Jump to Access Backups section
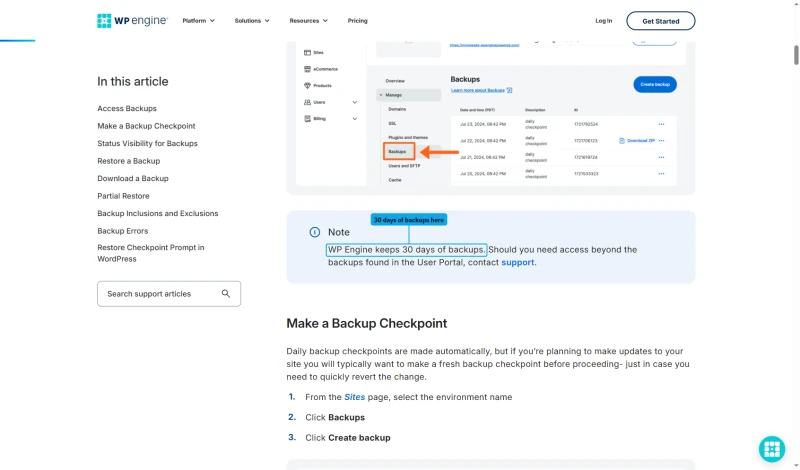This screenshot has width=800, height=470. click(127, 108)
